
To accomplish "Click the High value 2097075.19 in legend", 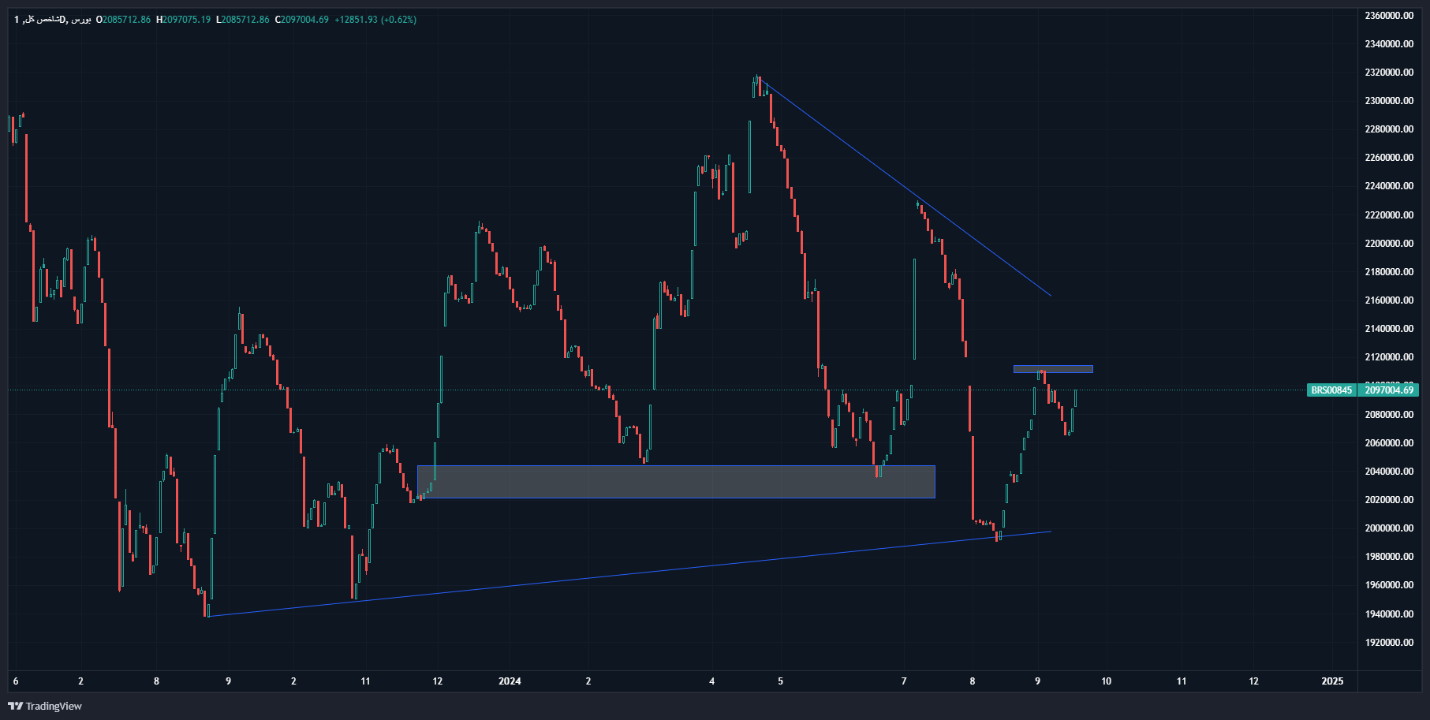I will pyautogui.click(x=186, y=20).
